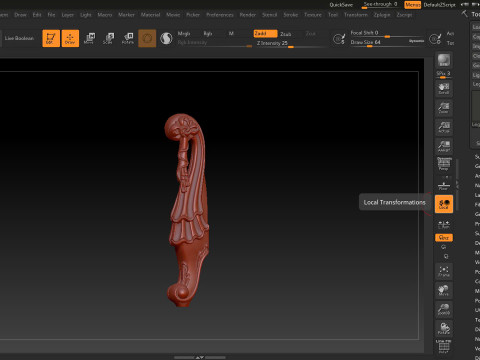The height and width of the screenshot is (360, 480).
Task: Open the Preferences menu
Action: pos(220,15)
